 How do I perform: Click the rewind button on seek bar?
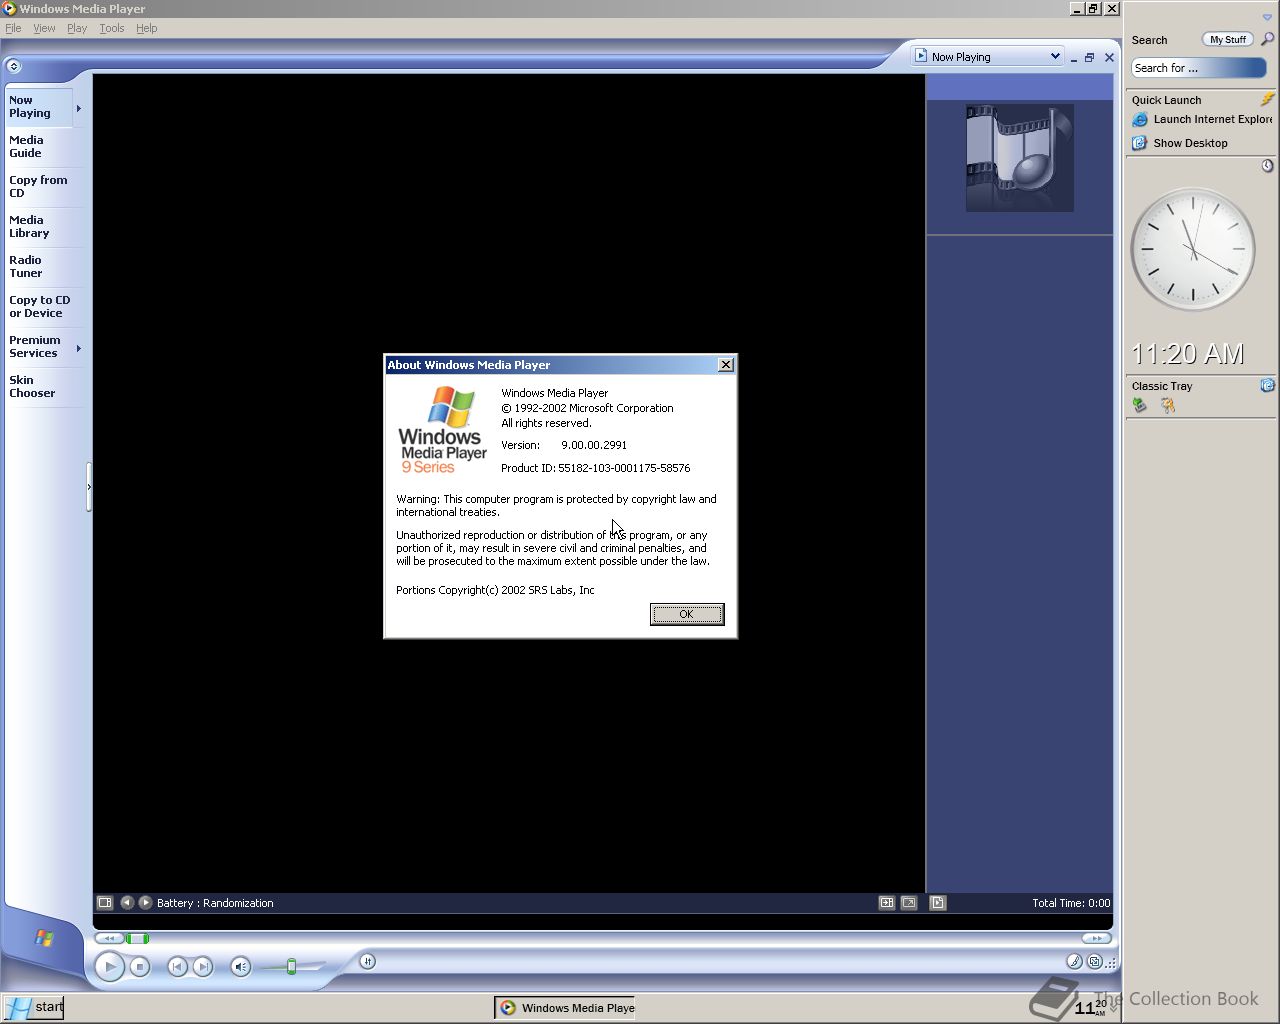109,938
